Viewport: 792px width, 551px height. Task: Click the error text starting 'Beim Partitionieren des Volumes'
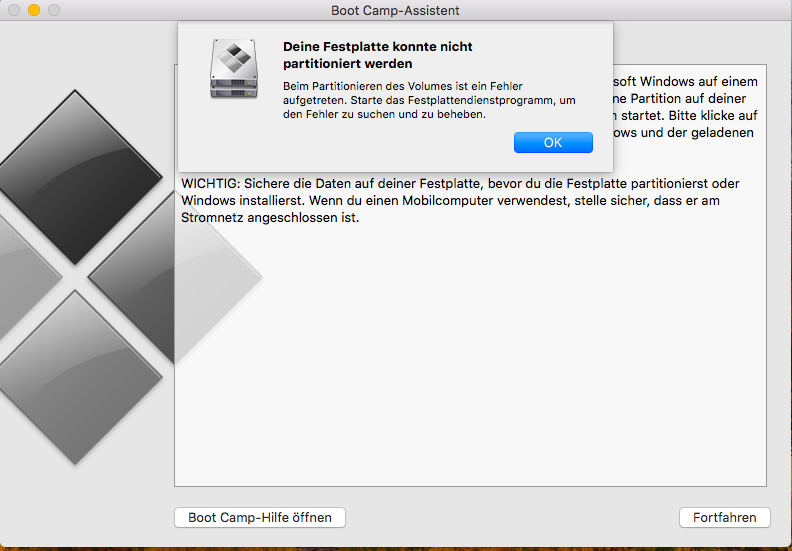tap(429, 100)
